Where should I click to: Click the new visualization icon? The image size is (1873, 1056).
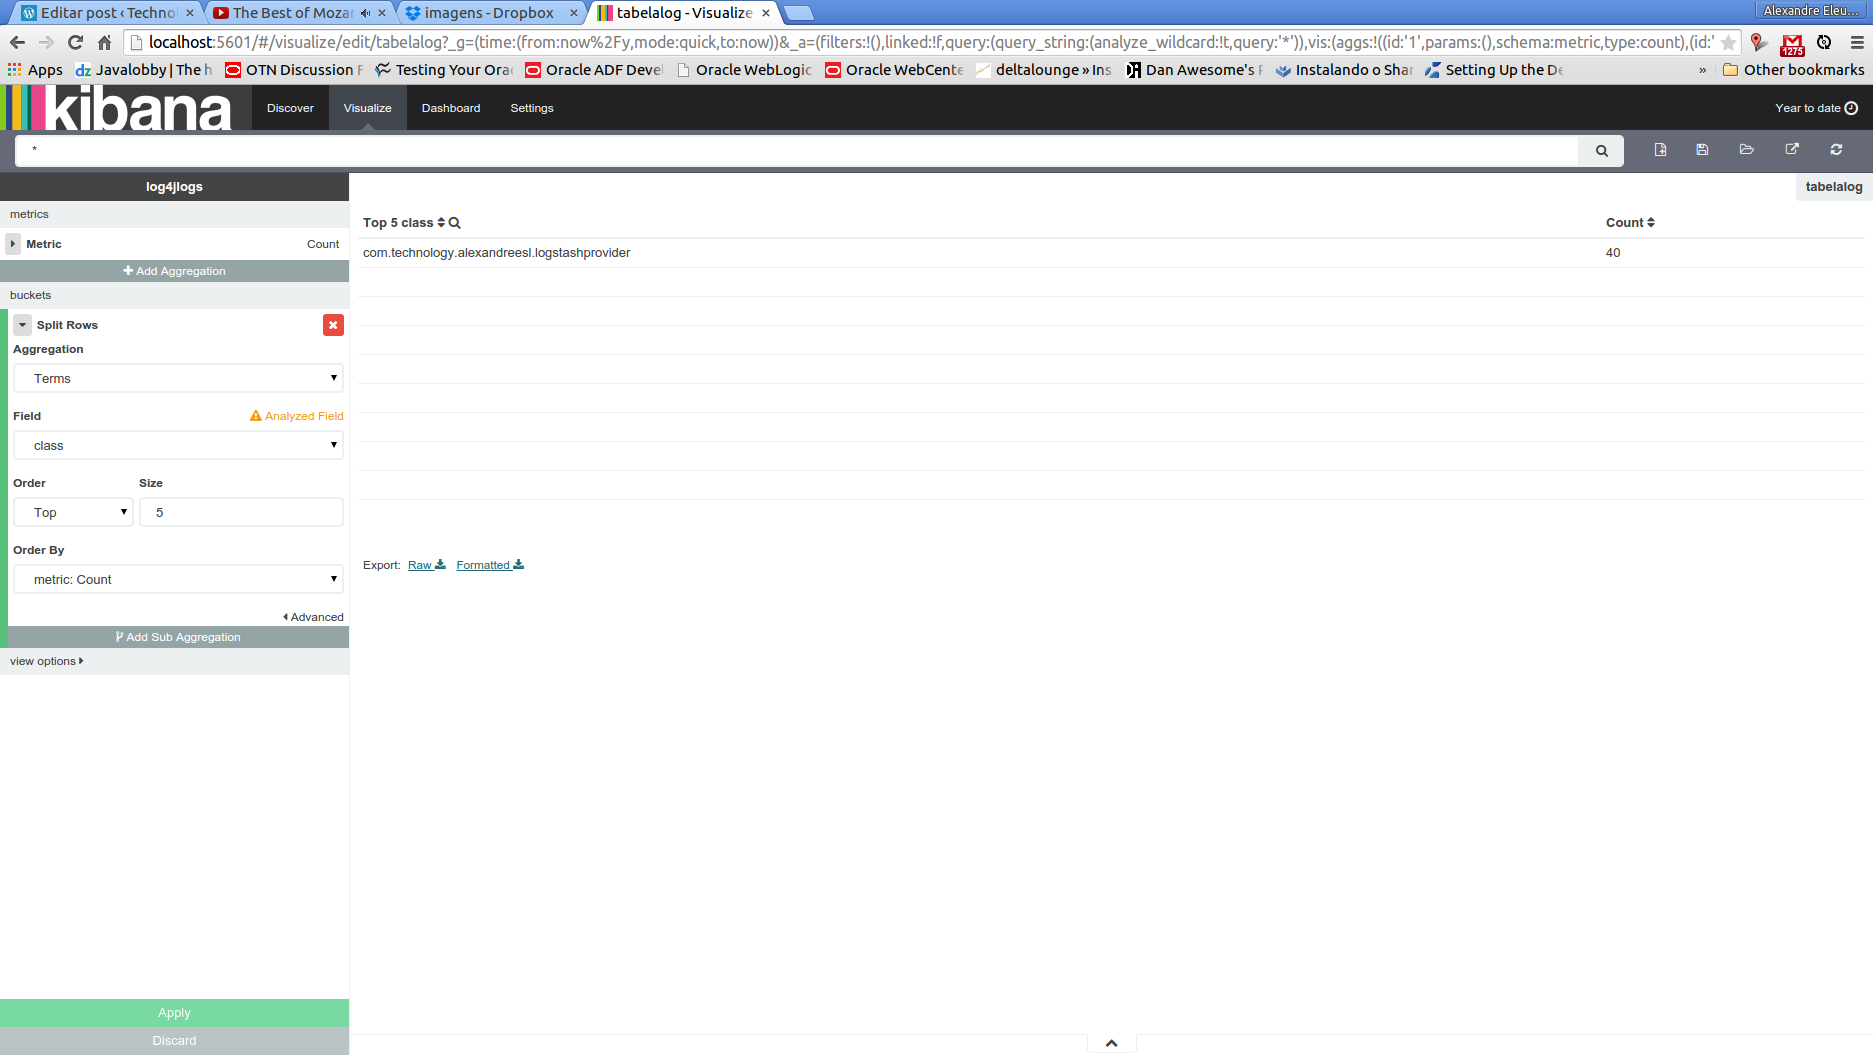pos(1660,150)
